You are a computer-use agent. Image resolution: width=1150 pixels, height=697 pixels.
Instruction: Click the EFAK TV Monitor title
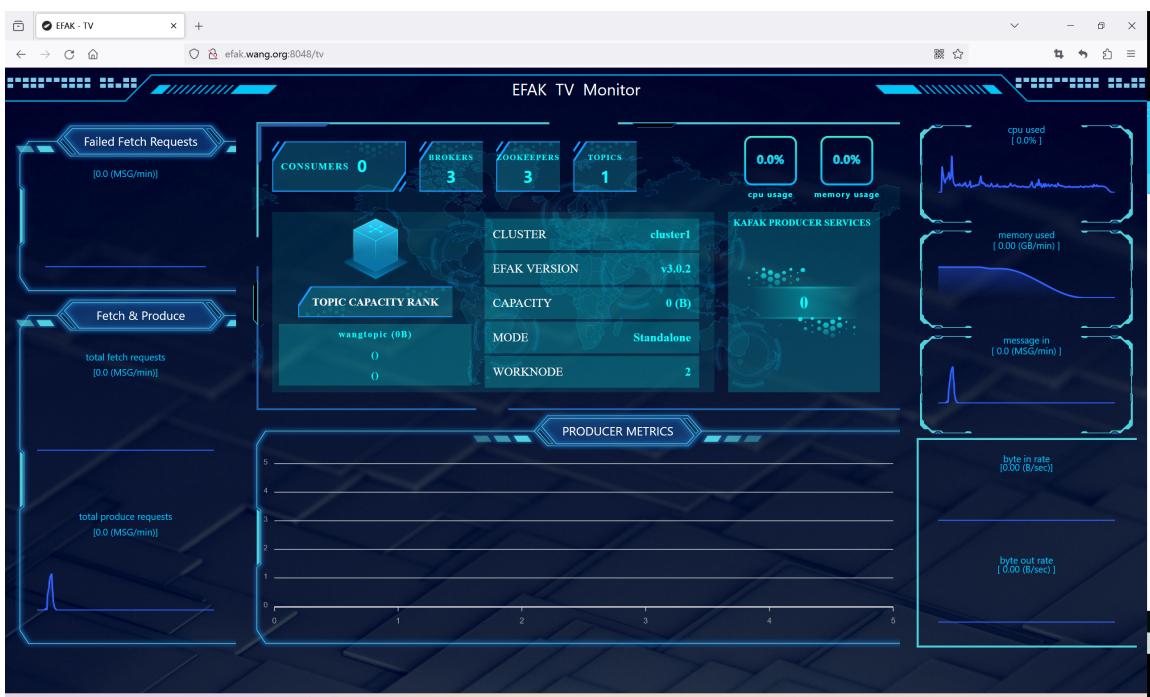click(576, 90)
